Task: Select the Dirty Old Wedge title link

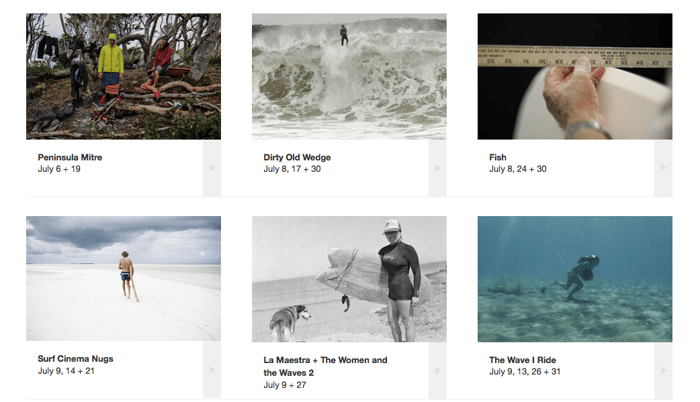Action: [297, 157]
